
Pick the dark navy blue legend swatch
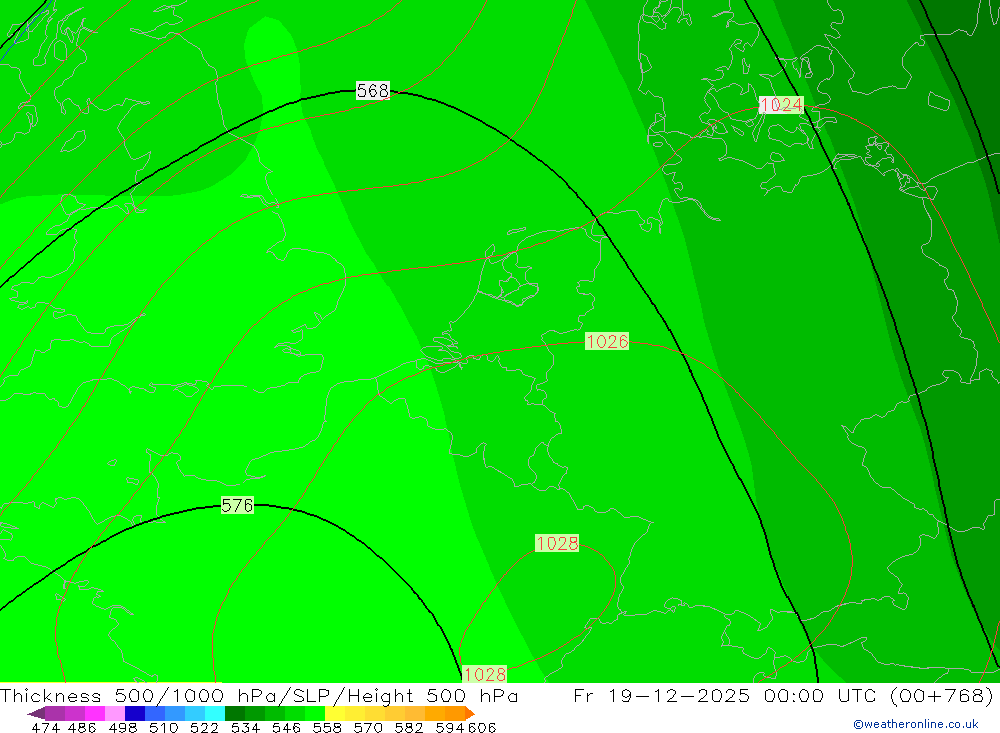[x=135, y=713]
